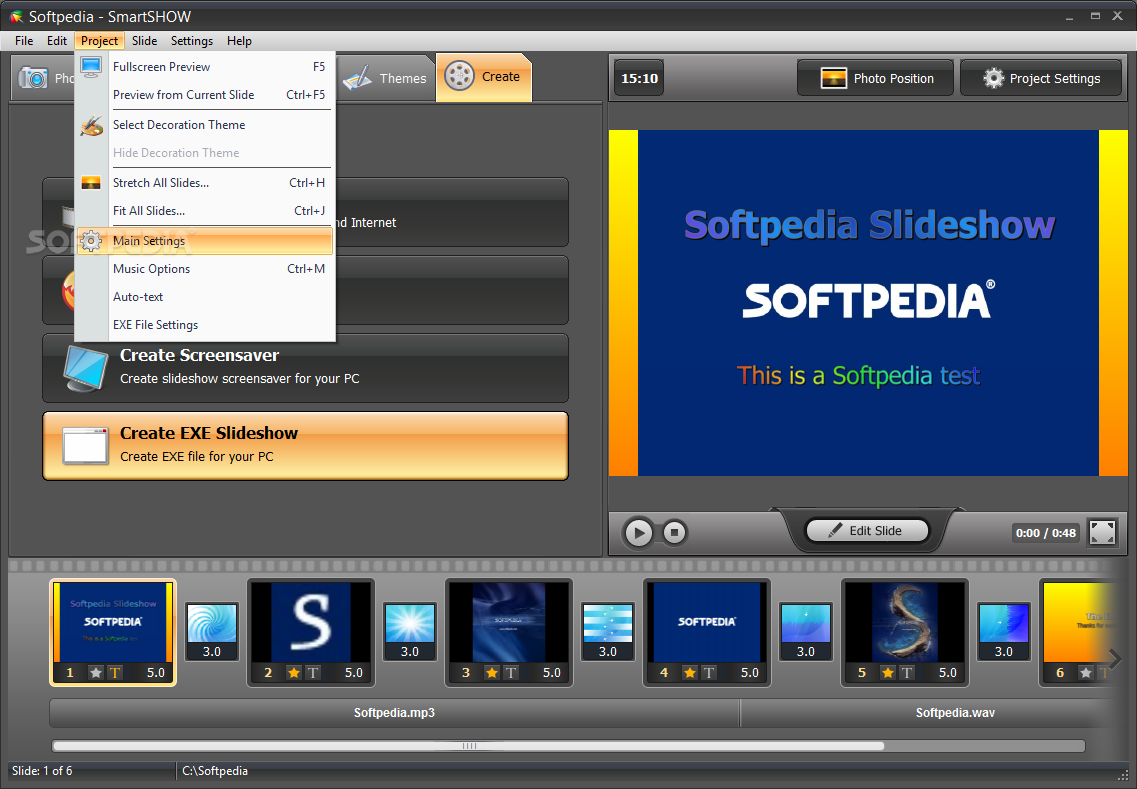Click the camera icon on Photos tab
1137x789 pixels.
[33, 78]
